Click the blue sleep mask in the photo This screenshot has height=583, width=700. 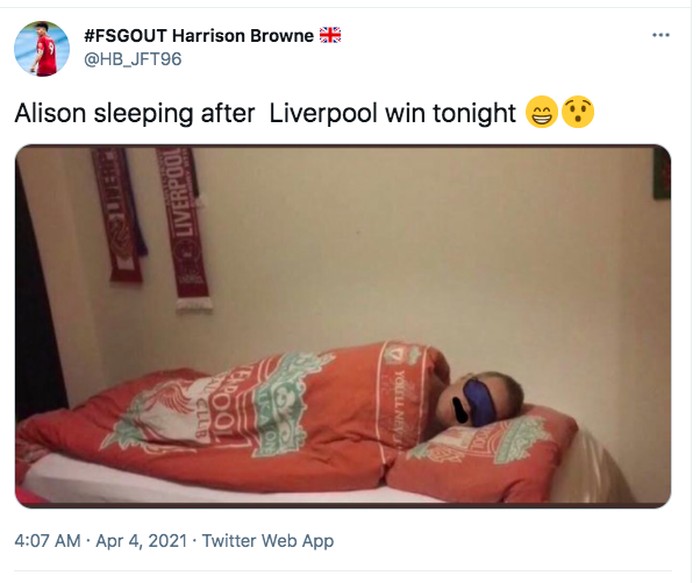[x=479, y=402]
